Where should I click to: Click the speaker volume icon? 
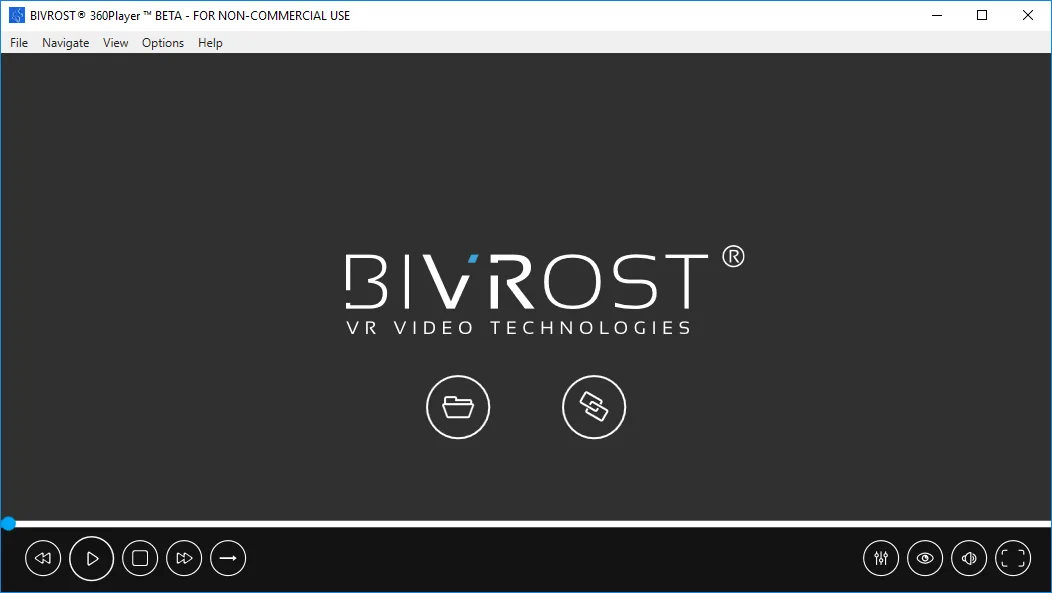[969, 558]
